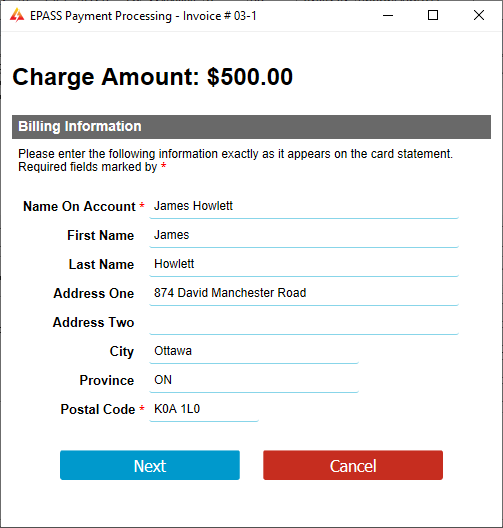The width and height of the screenshot is (503, 528).
Task: Focus the Name On Account field
Action: tap(304, 206)
